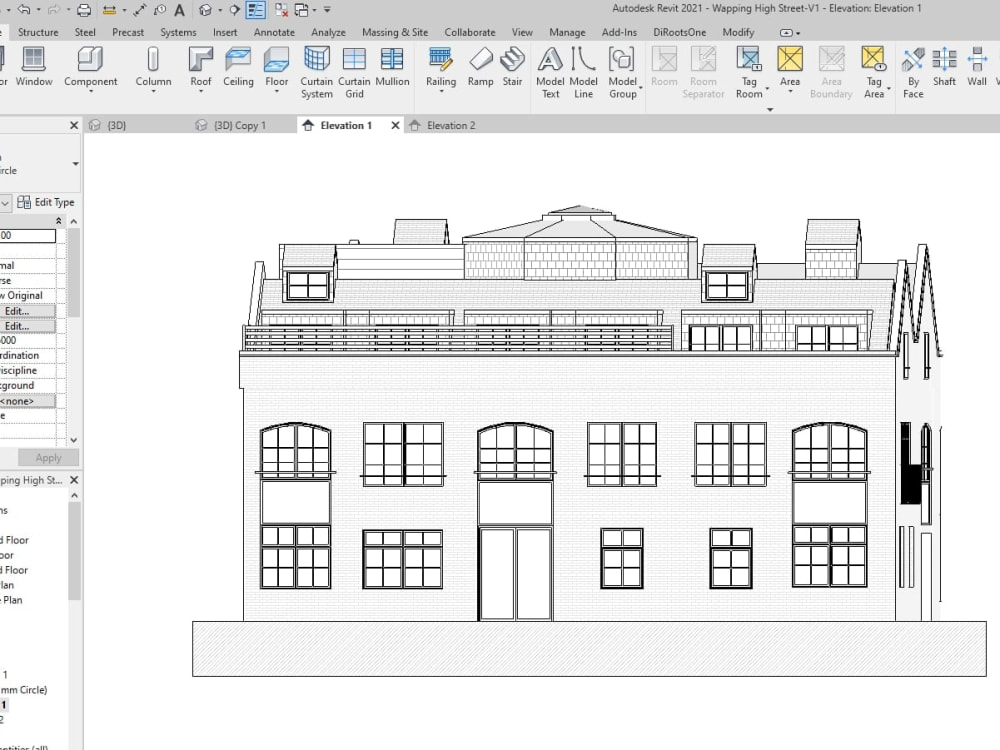The width and height of the screenshot is (1000, 750).
Task: Select the Shaft opening tool
Action: tap(944, 67)
